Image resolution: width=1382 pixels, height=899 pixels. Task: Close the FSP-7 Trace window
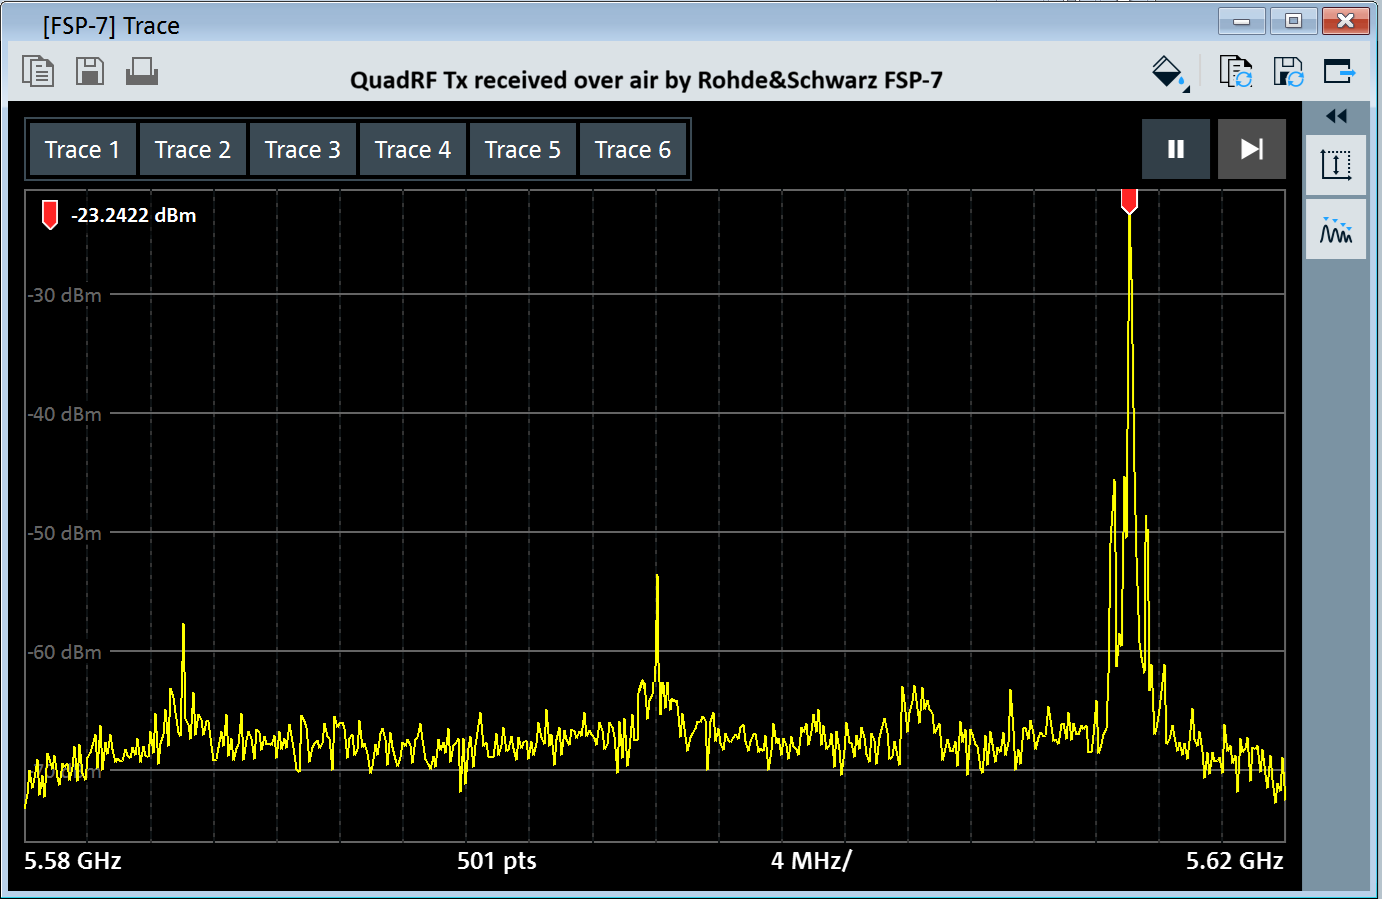(x=1346, y=21)
